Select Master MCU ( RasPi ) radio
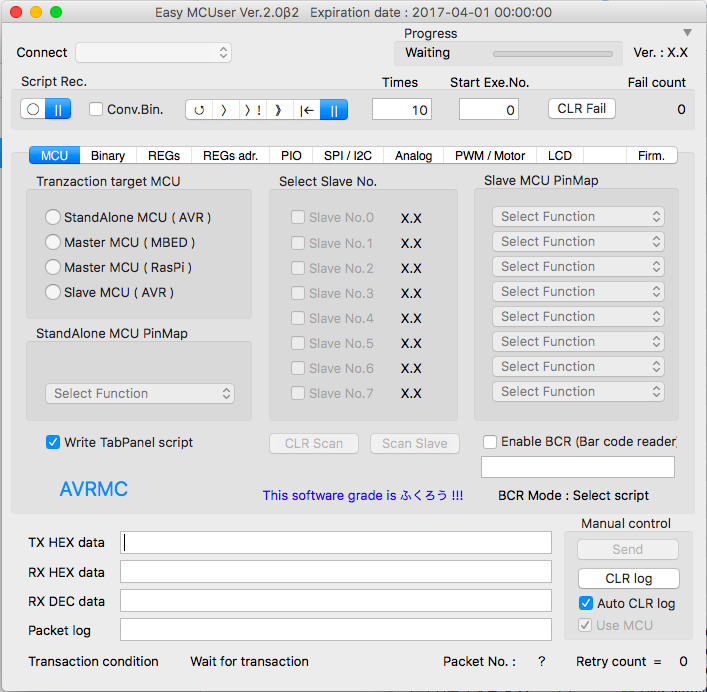The image size is (707, 692). click(x=53, y=267)
